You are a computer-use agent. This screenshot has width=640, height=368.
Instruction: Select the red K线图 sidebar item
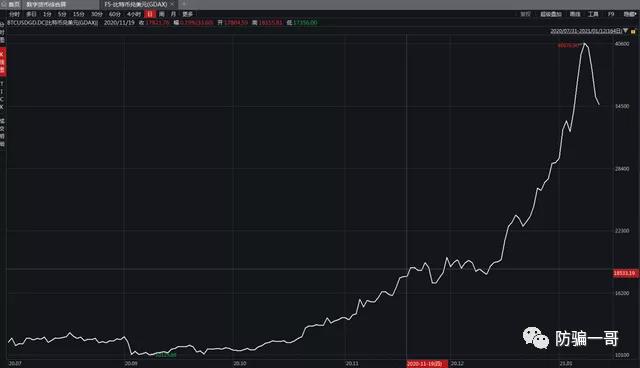2,62
